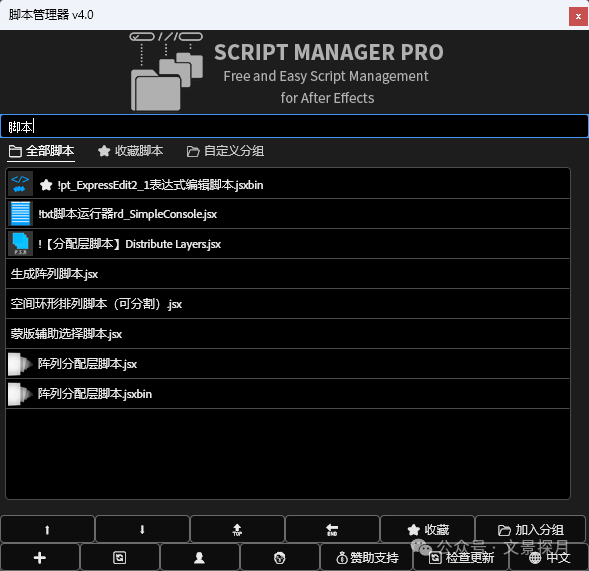
Task: Select 蒙版辅助选择脚本.jsx
Action: tap(288, 334)
